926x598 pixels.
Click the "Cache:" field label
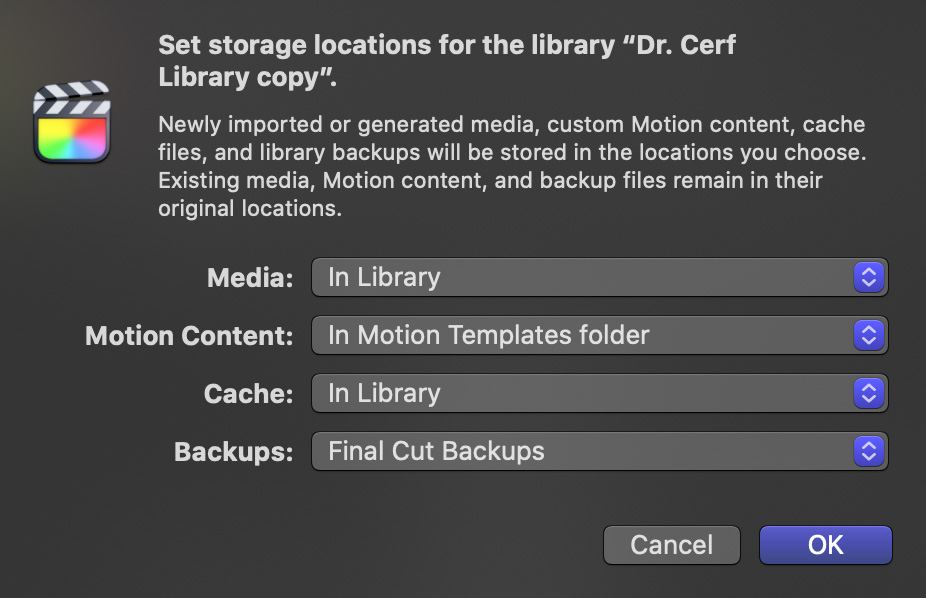(x=248, y=394)
